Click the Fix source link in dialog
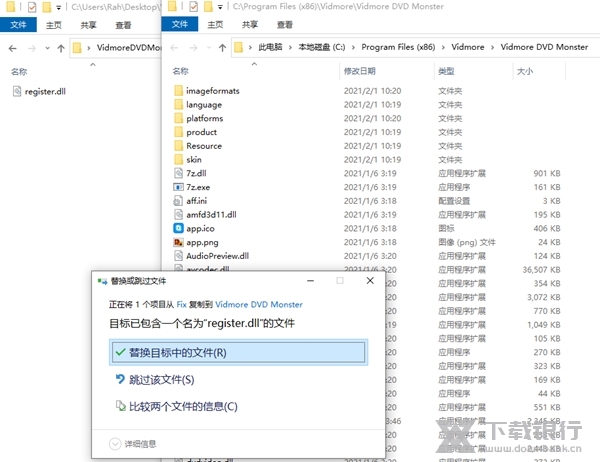This screenshot has width=600, height=462. pos(181,305)
